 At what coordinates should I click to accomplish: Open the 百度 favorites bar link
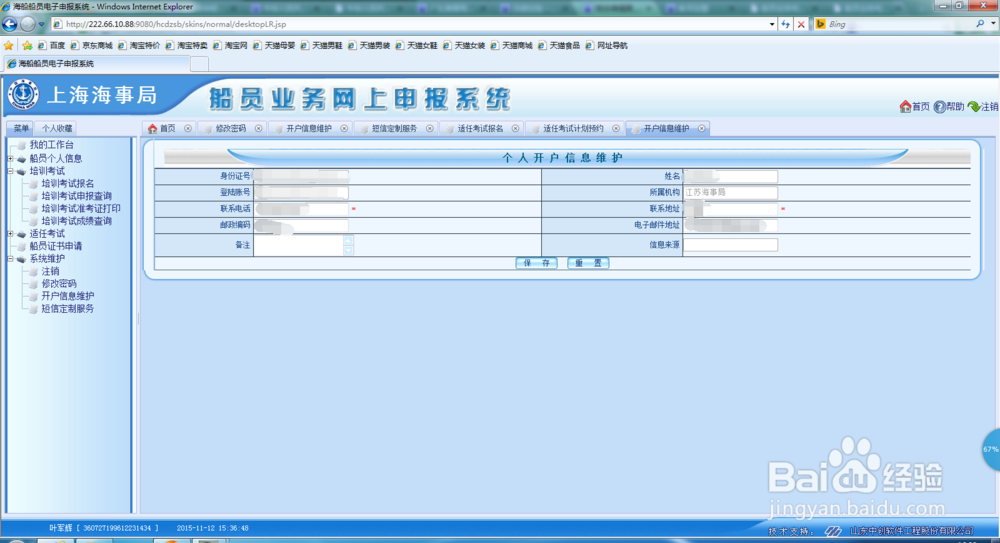pyautogui.click(x=52, y=45)
